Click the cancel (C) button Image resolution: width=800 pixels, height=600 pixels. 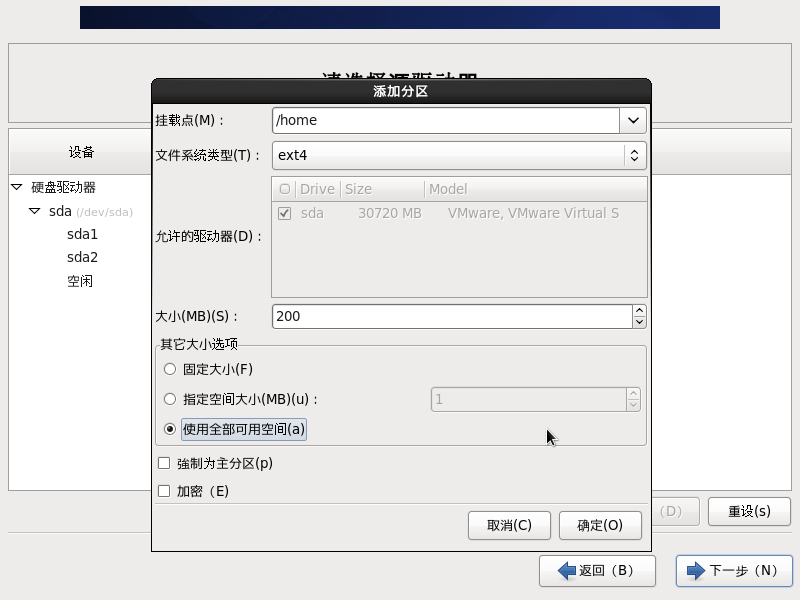coord(509,526)
